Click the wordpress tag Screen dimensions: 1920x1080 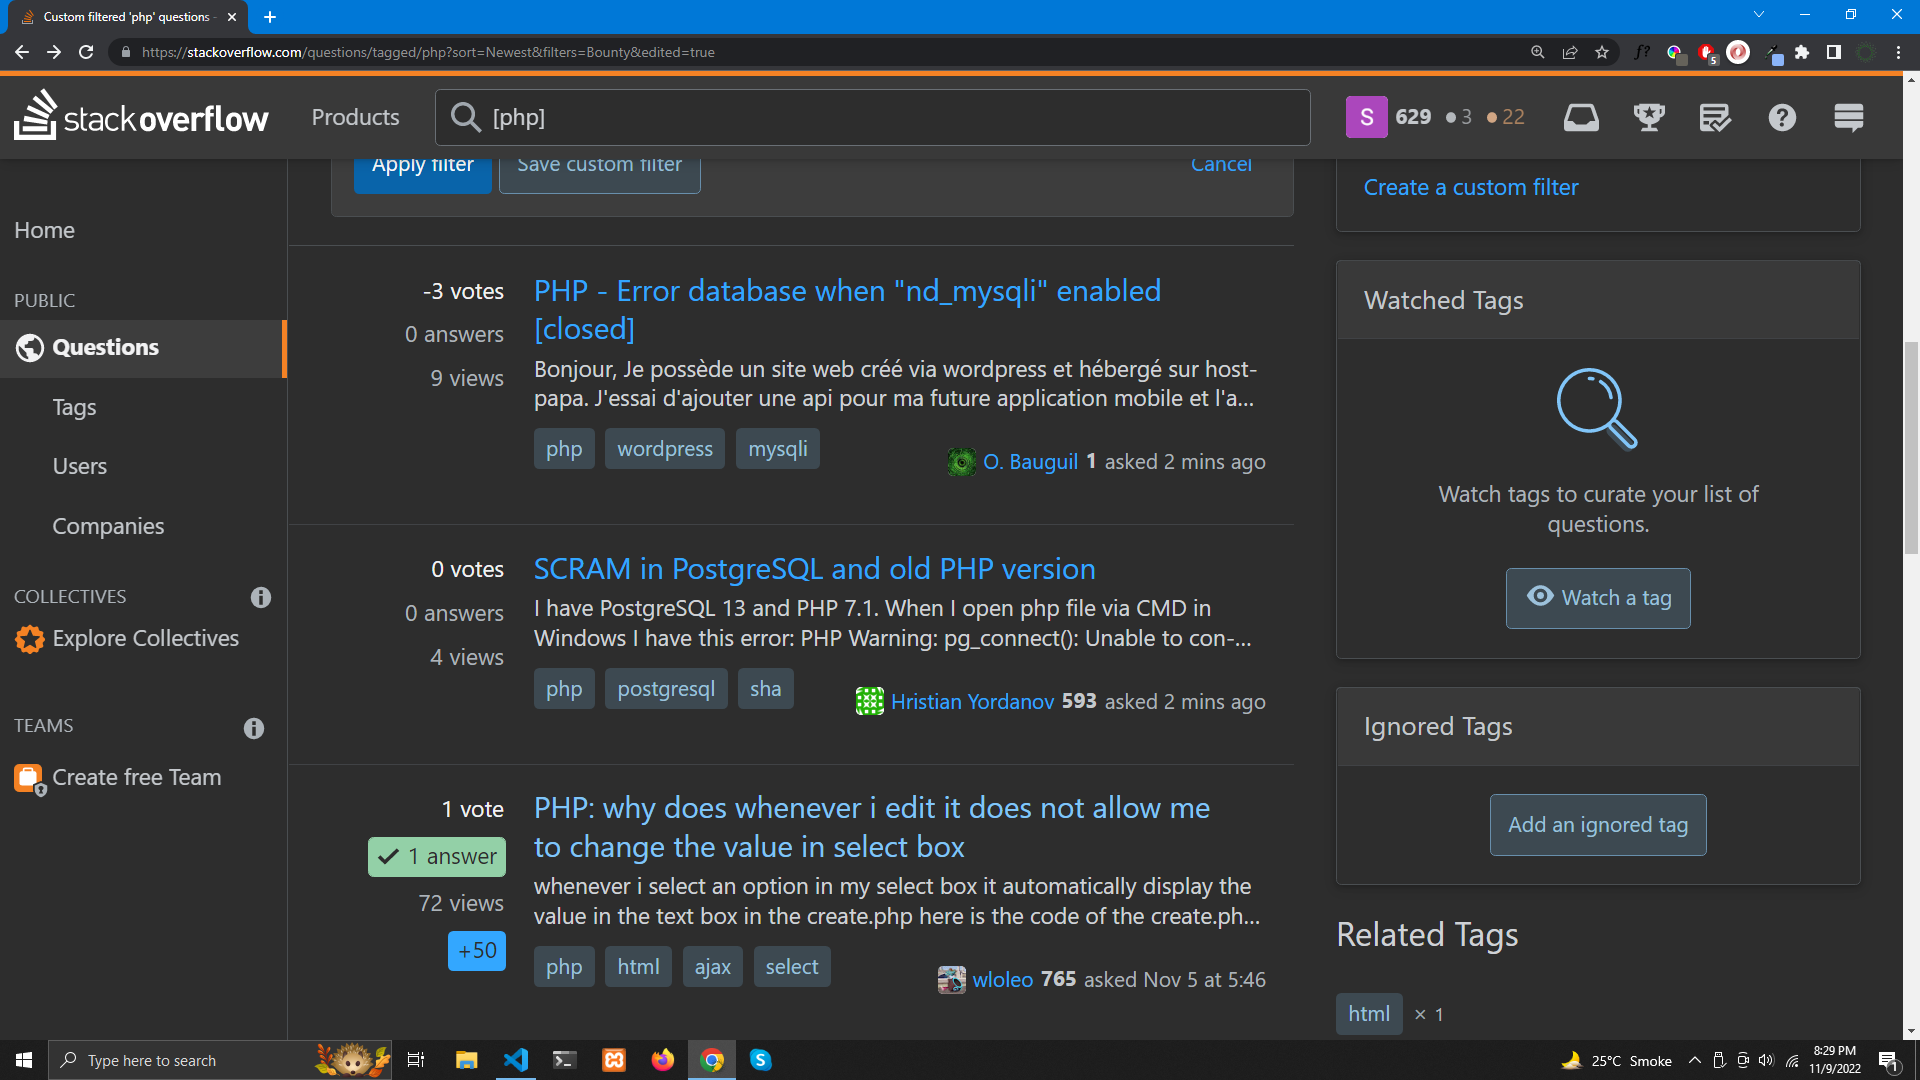click(665, 449)
